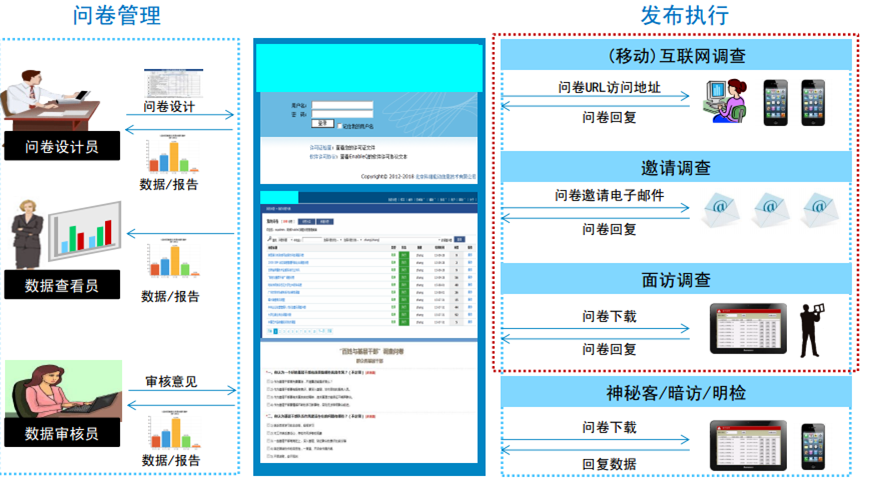Click '问卷回复' in 邀请调查 section
This screenshot has height=481, width=872.
point(609,229)
